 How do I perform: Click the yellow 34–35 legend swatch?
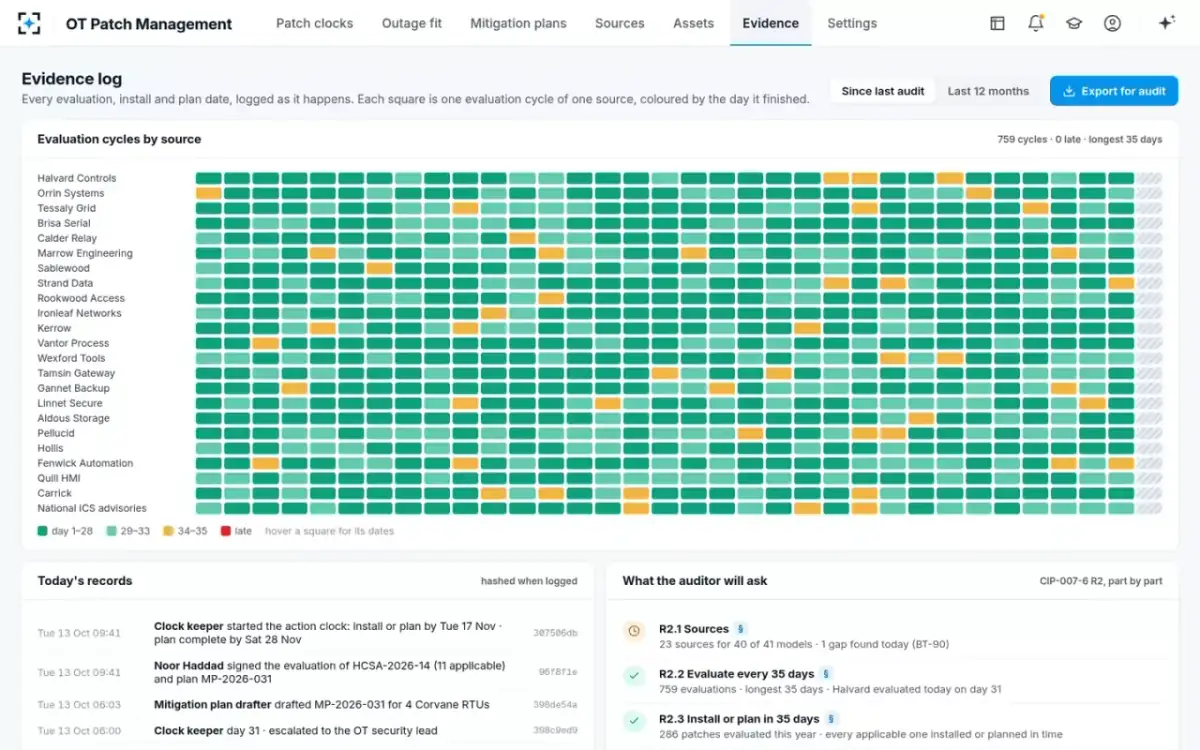pyautogui.click(x=168, y=531)
